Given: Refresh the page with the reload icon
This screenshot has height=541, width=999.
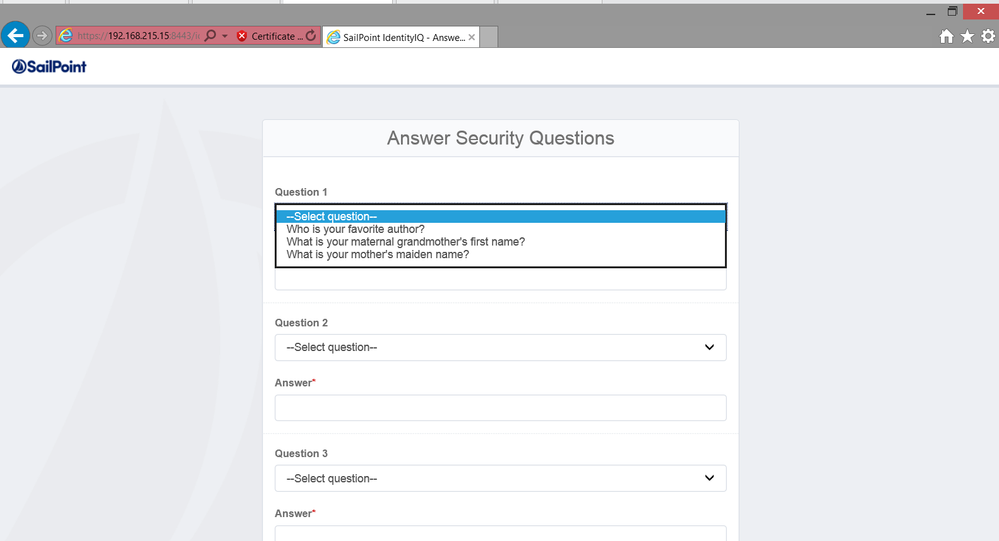Looking at the screenshot, I should coord(310,36).
